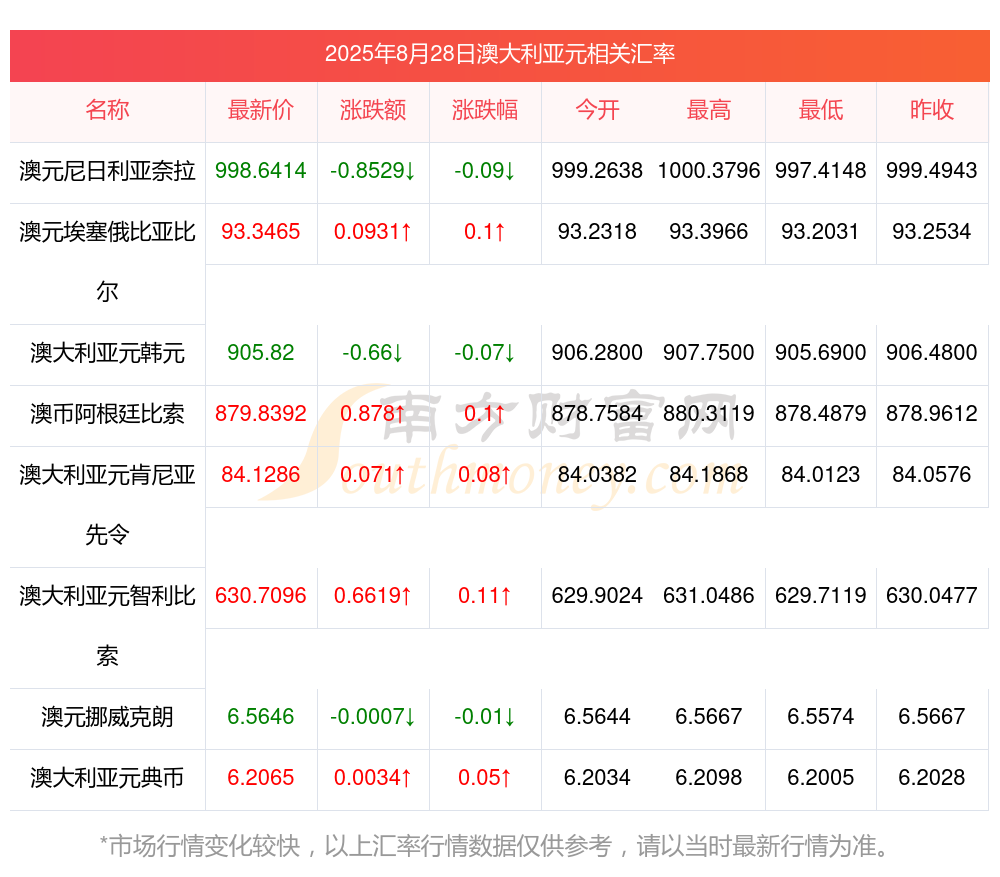Click the low value 997.4148
Screen dimensions: 1000x877
point(821,171)
